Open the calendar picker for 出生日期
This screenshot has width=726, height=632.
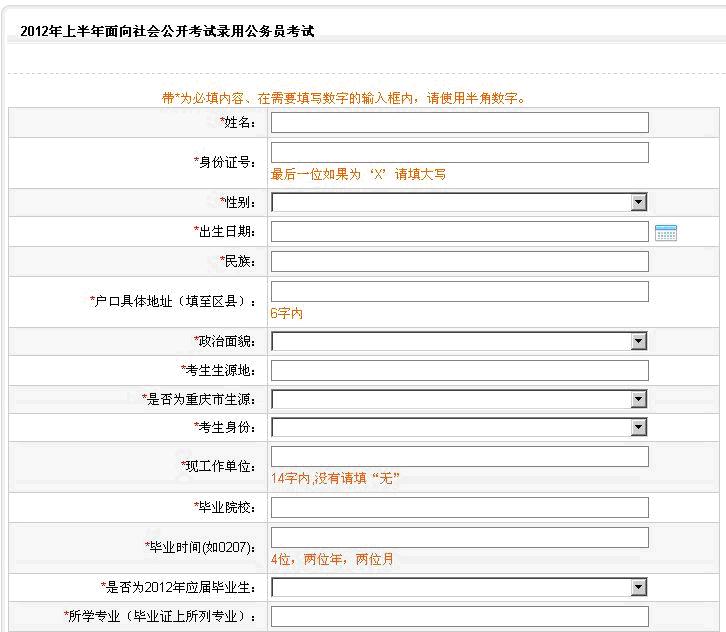coord(666,232)
